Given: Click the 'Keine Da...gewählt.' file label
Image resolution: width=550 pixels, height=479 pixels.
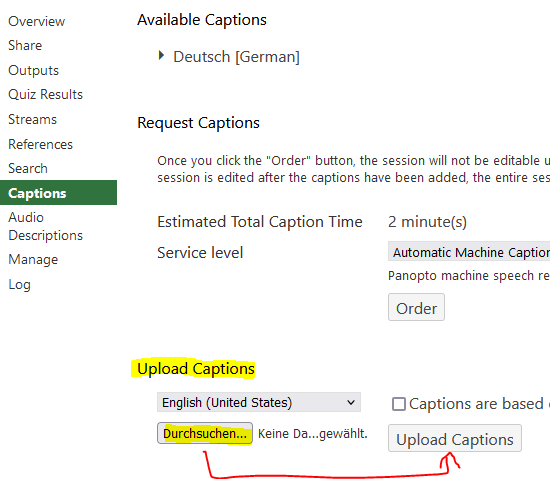Looking at the screenshot, I should click(313, 434).
